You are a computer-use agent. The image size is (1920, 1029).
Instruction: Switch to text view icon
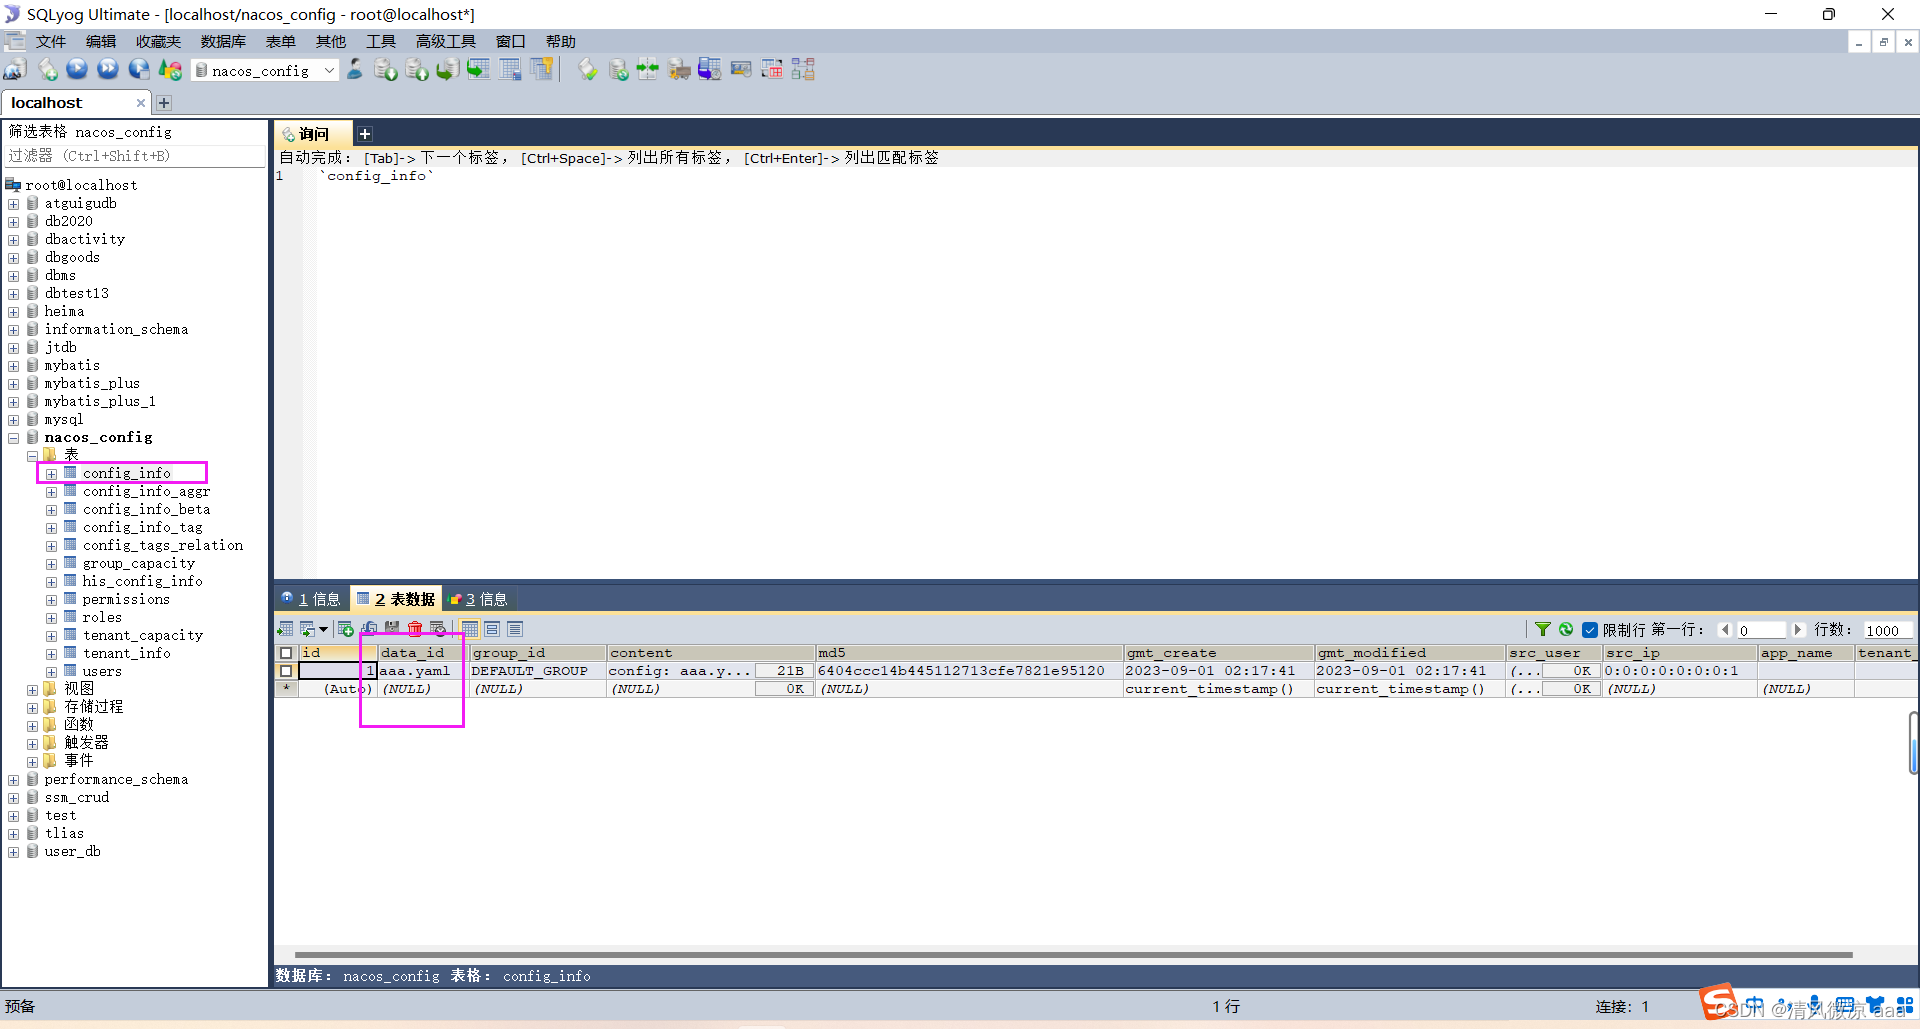515,629
